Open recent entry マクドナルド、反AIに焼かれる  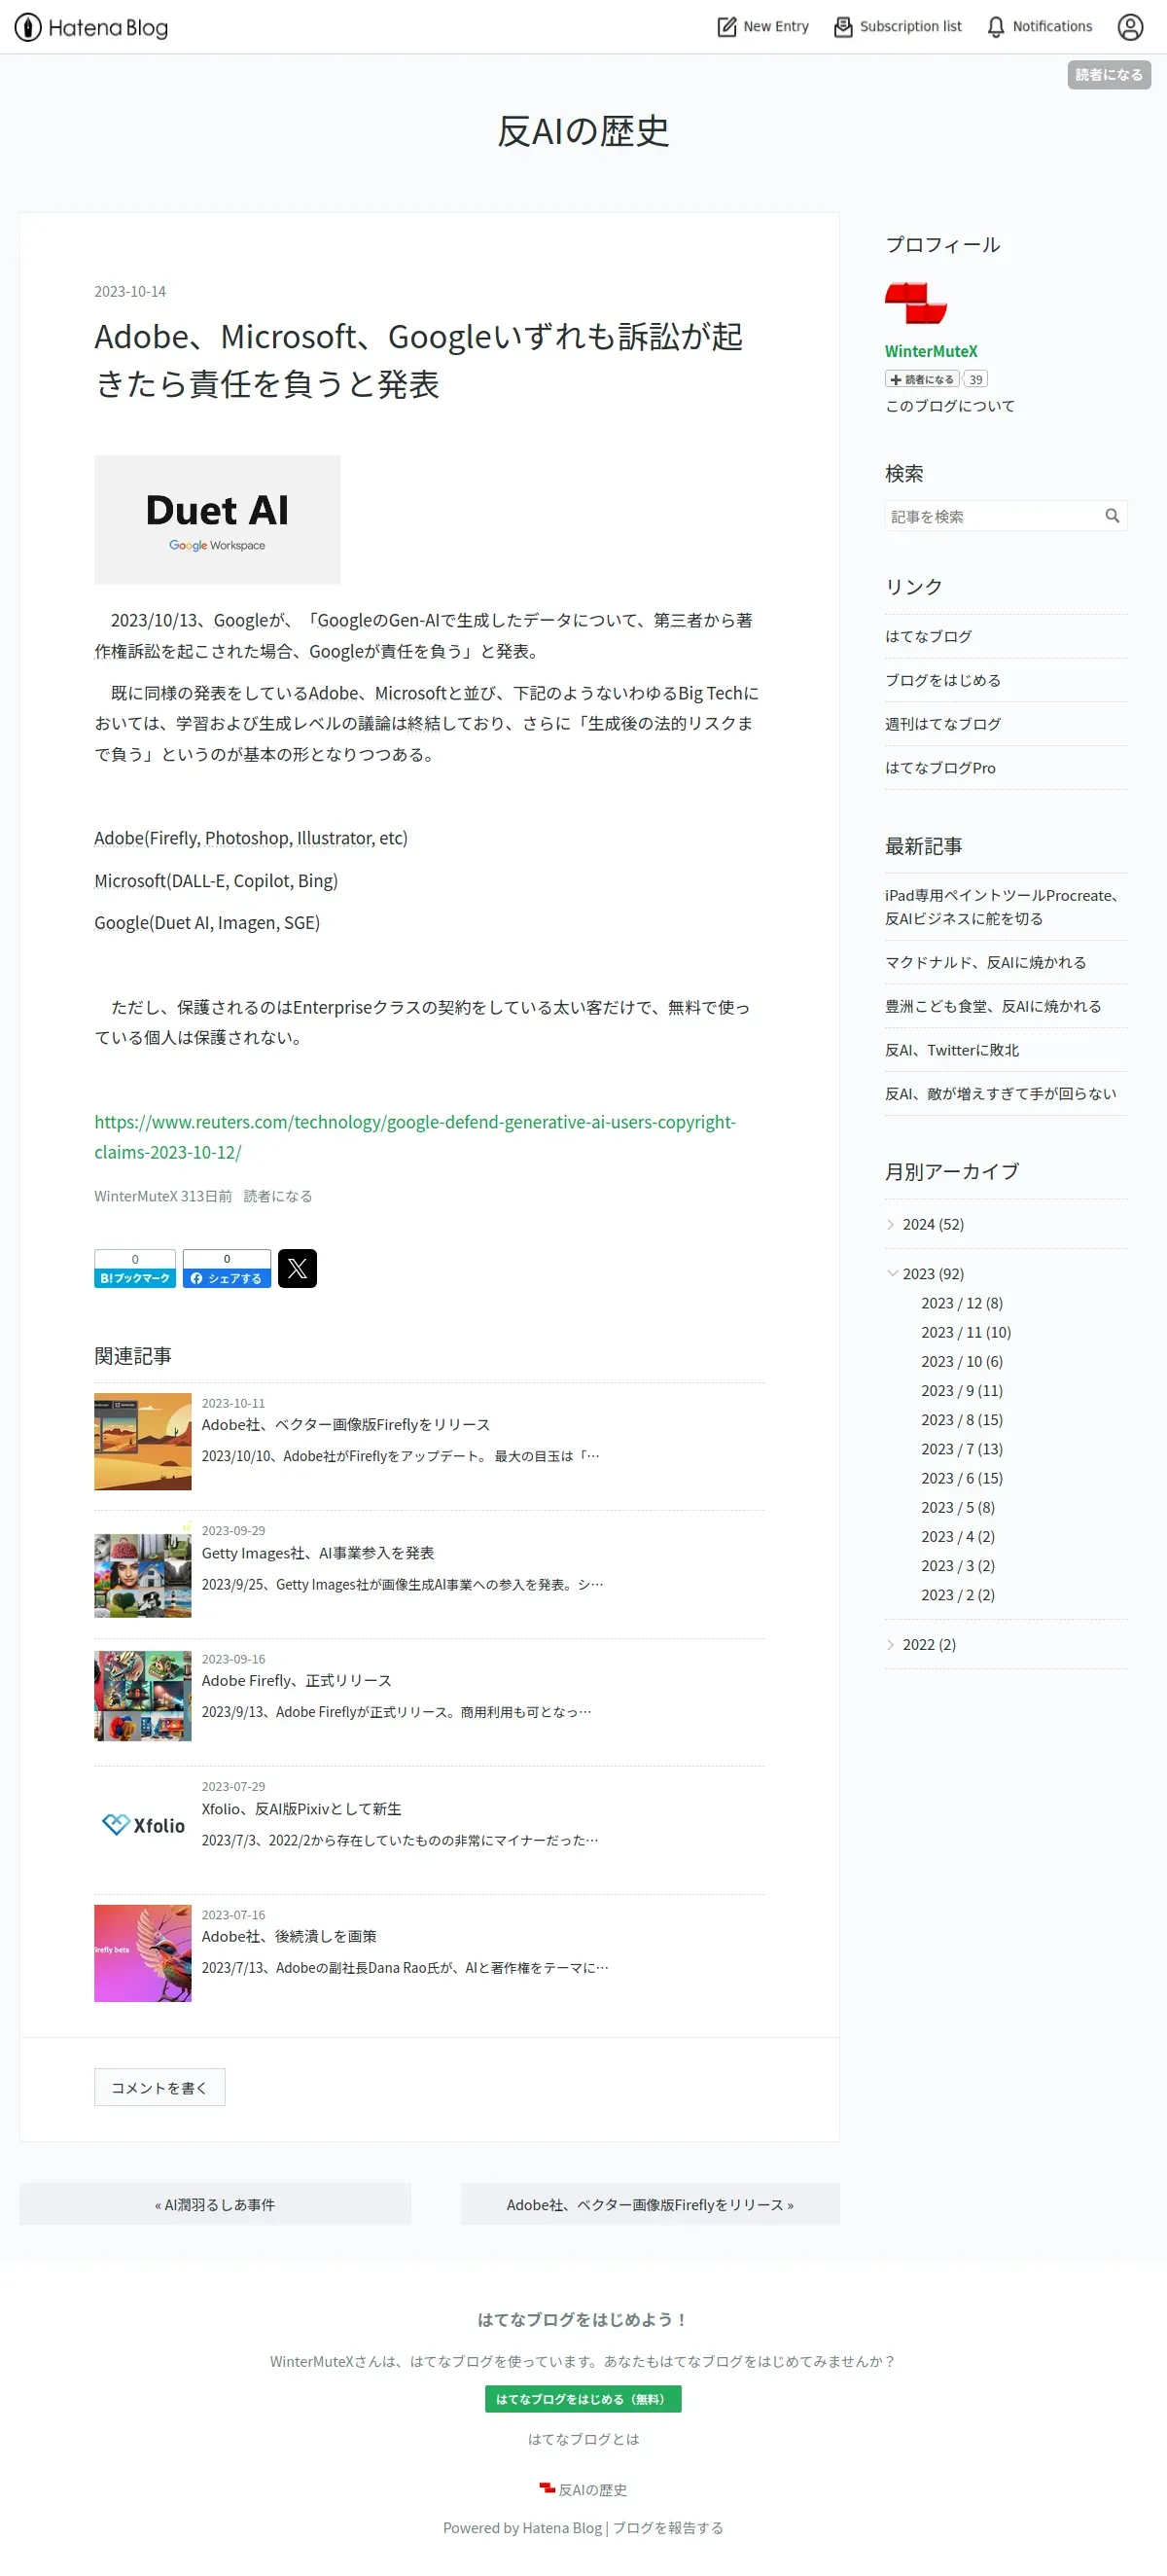pyautogui.click(x=985, y=963)
